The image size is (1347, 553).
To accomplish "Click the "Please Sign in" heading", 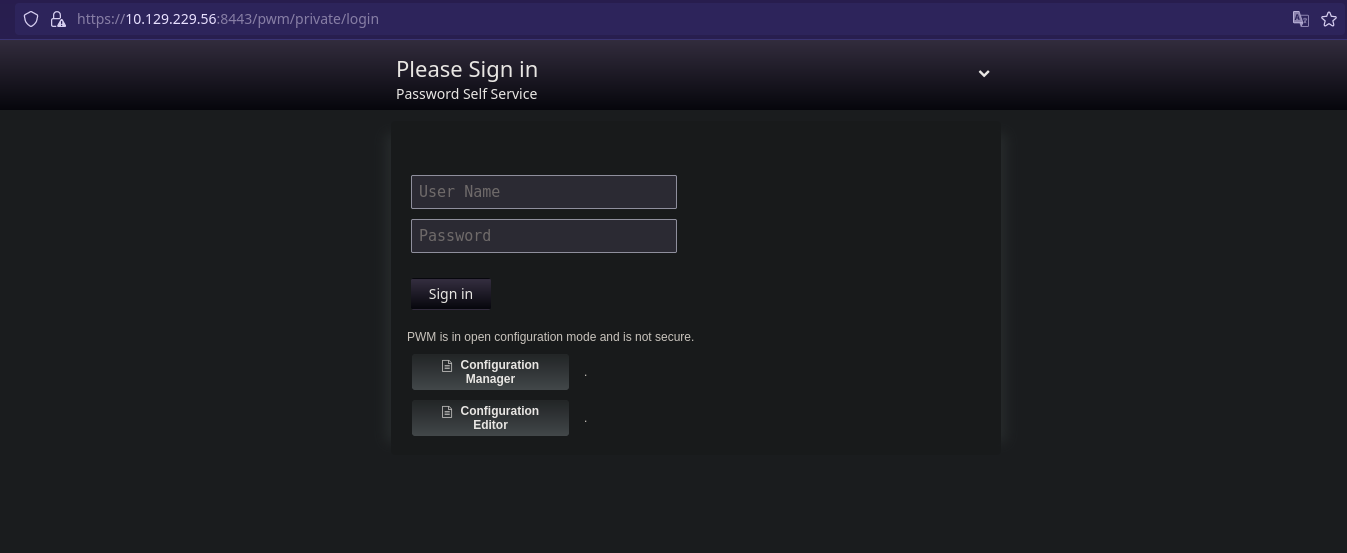I will [x=467, y=69].
